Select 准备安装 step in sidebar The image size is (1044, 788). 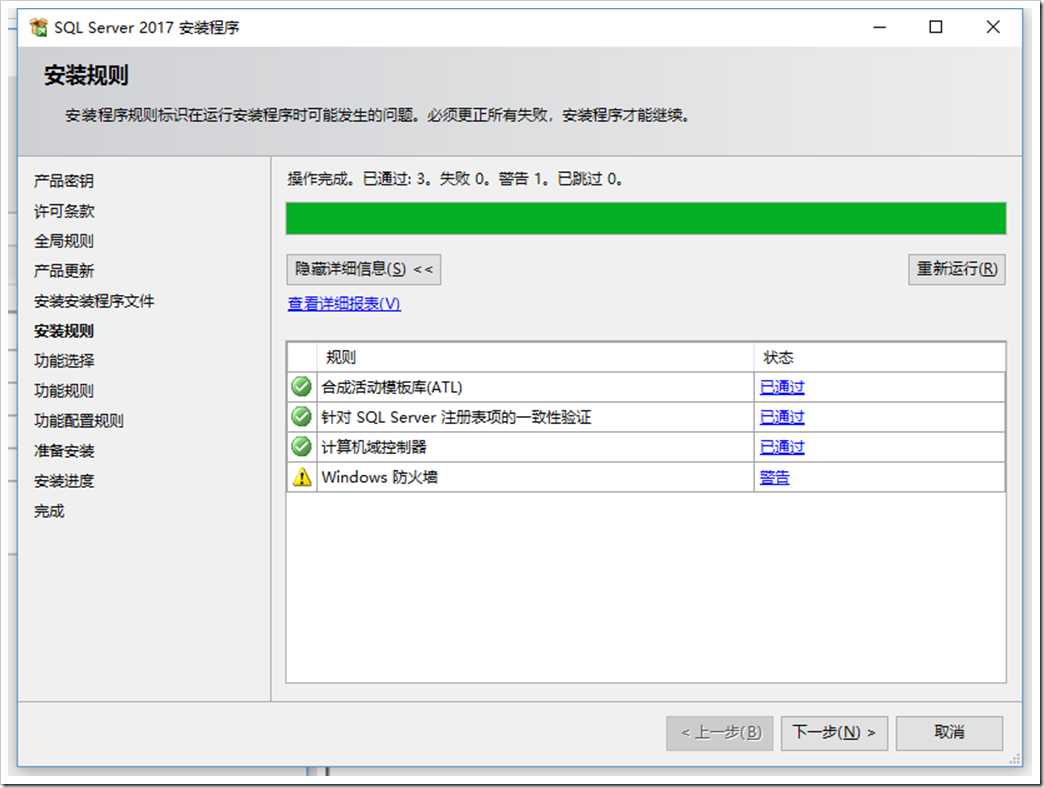(x=64, y=451)
